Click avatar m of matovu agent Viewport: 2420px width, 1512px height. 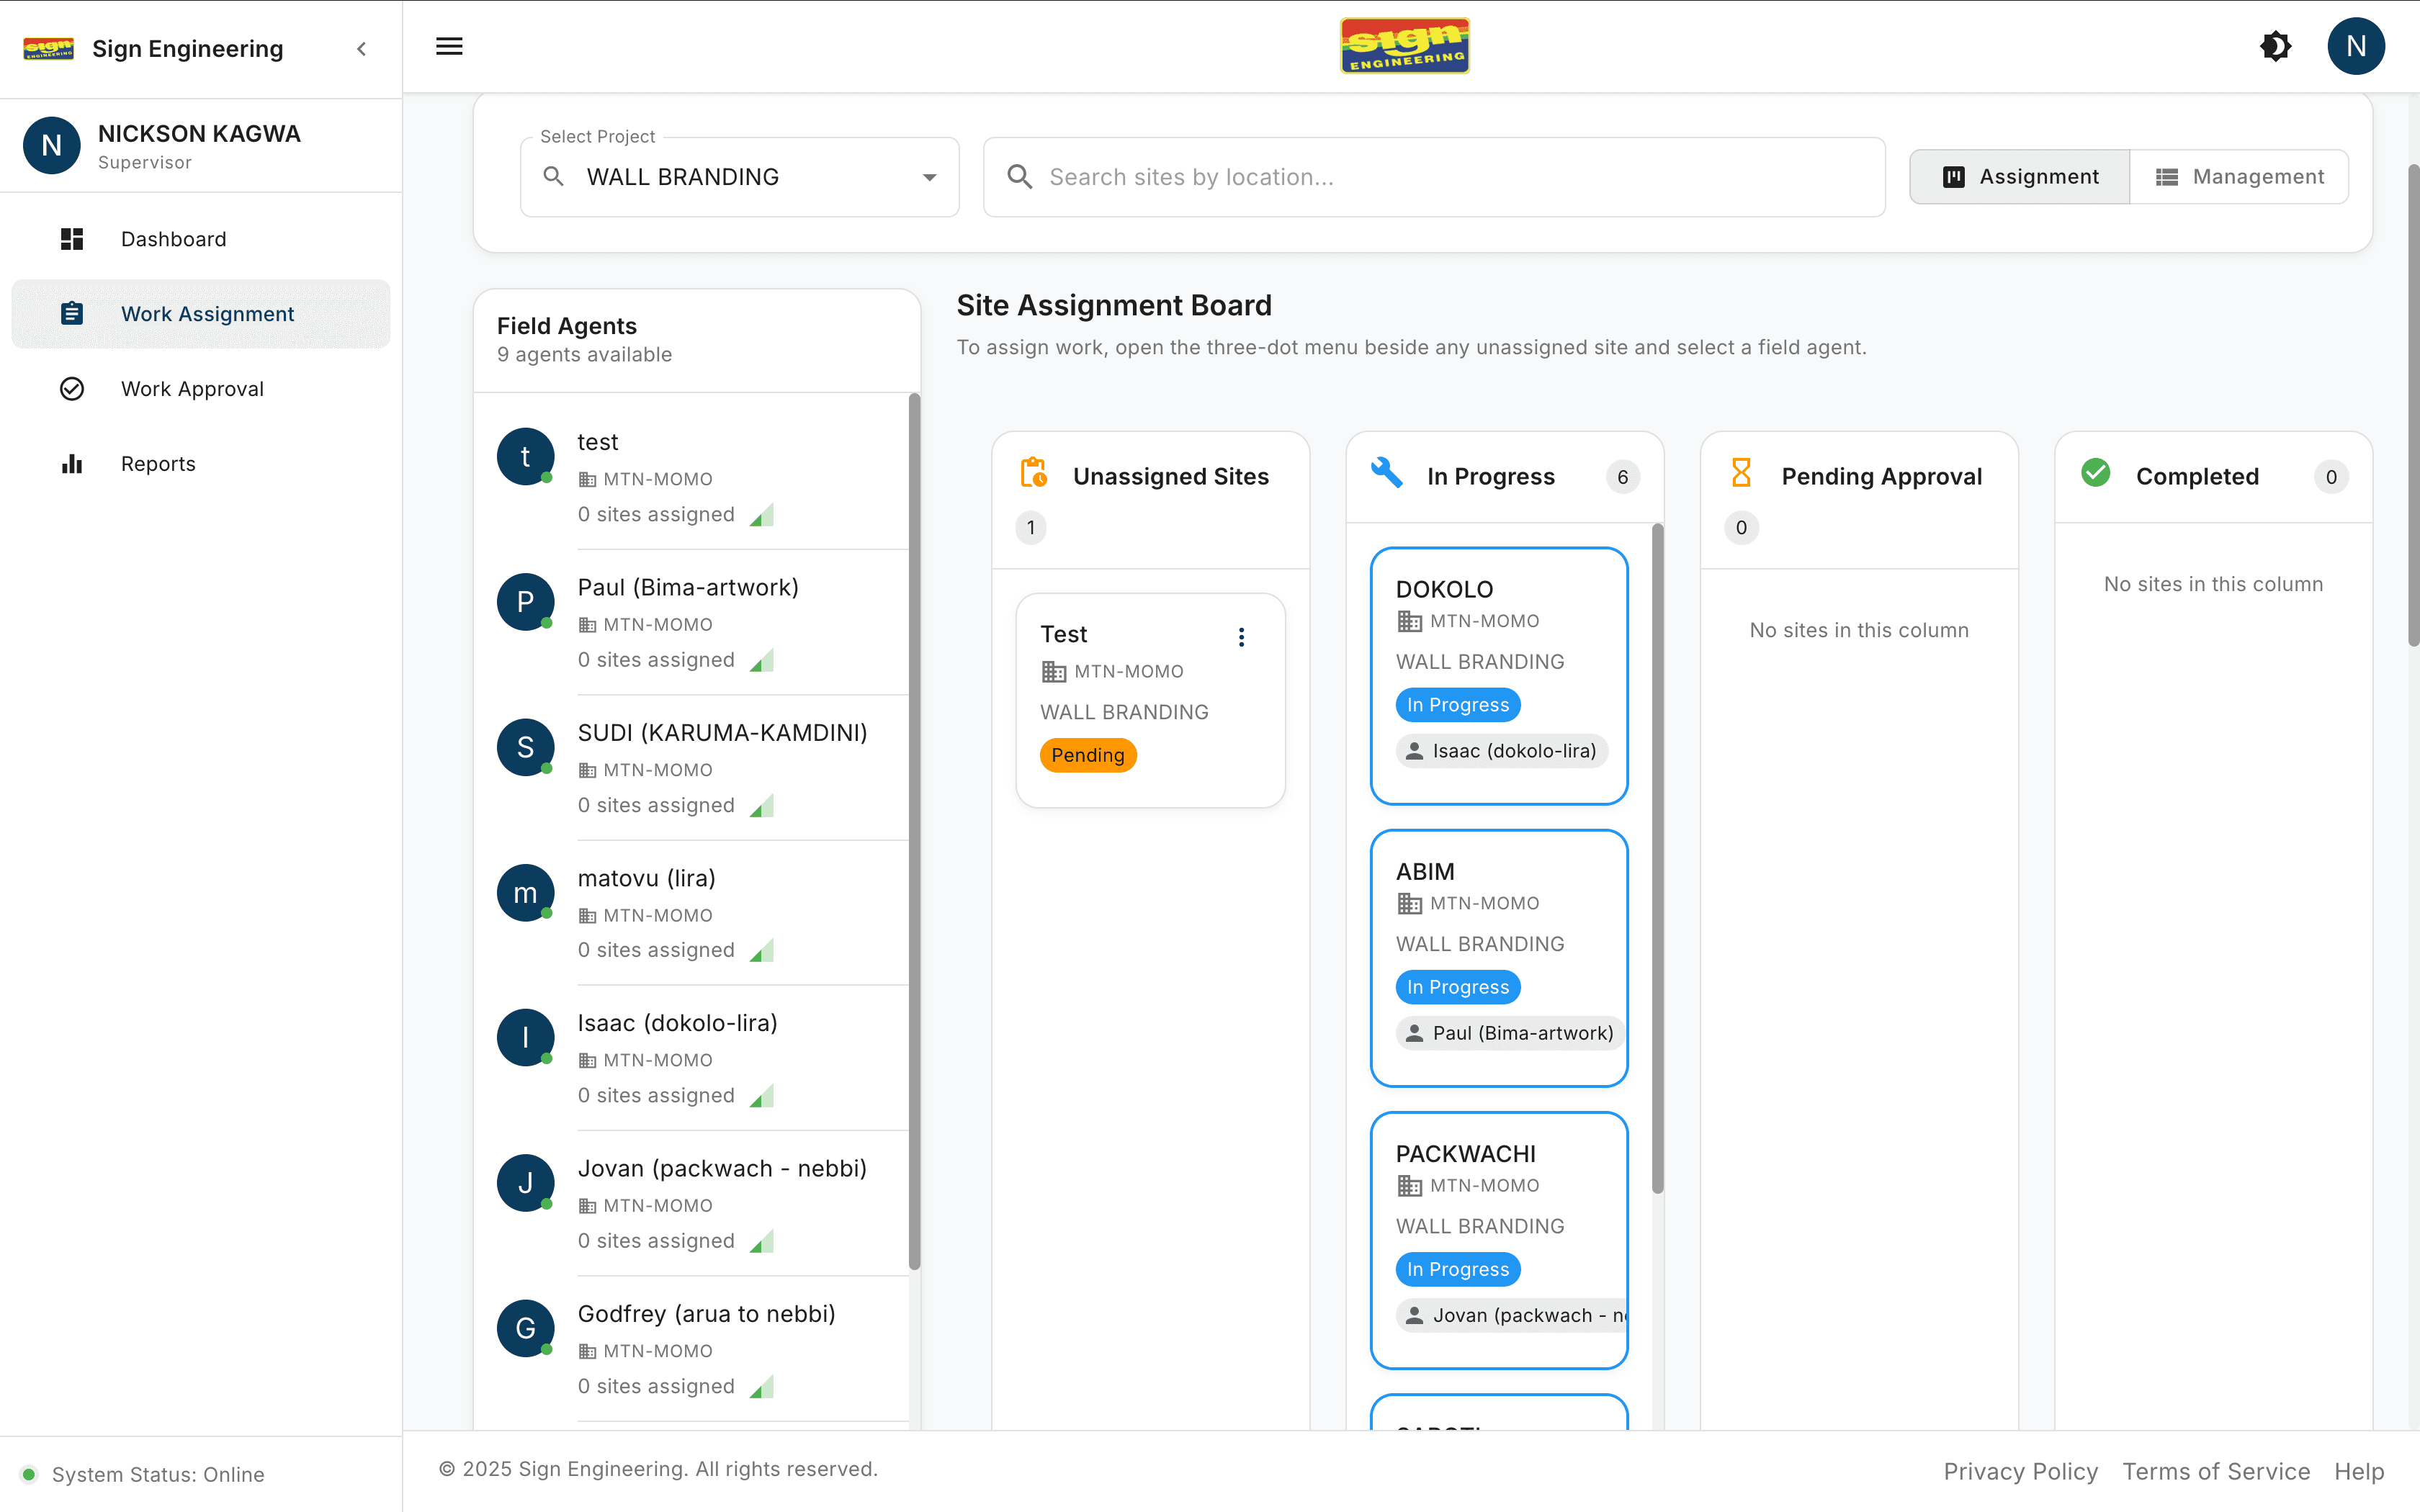(x=525, y=893)
